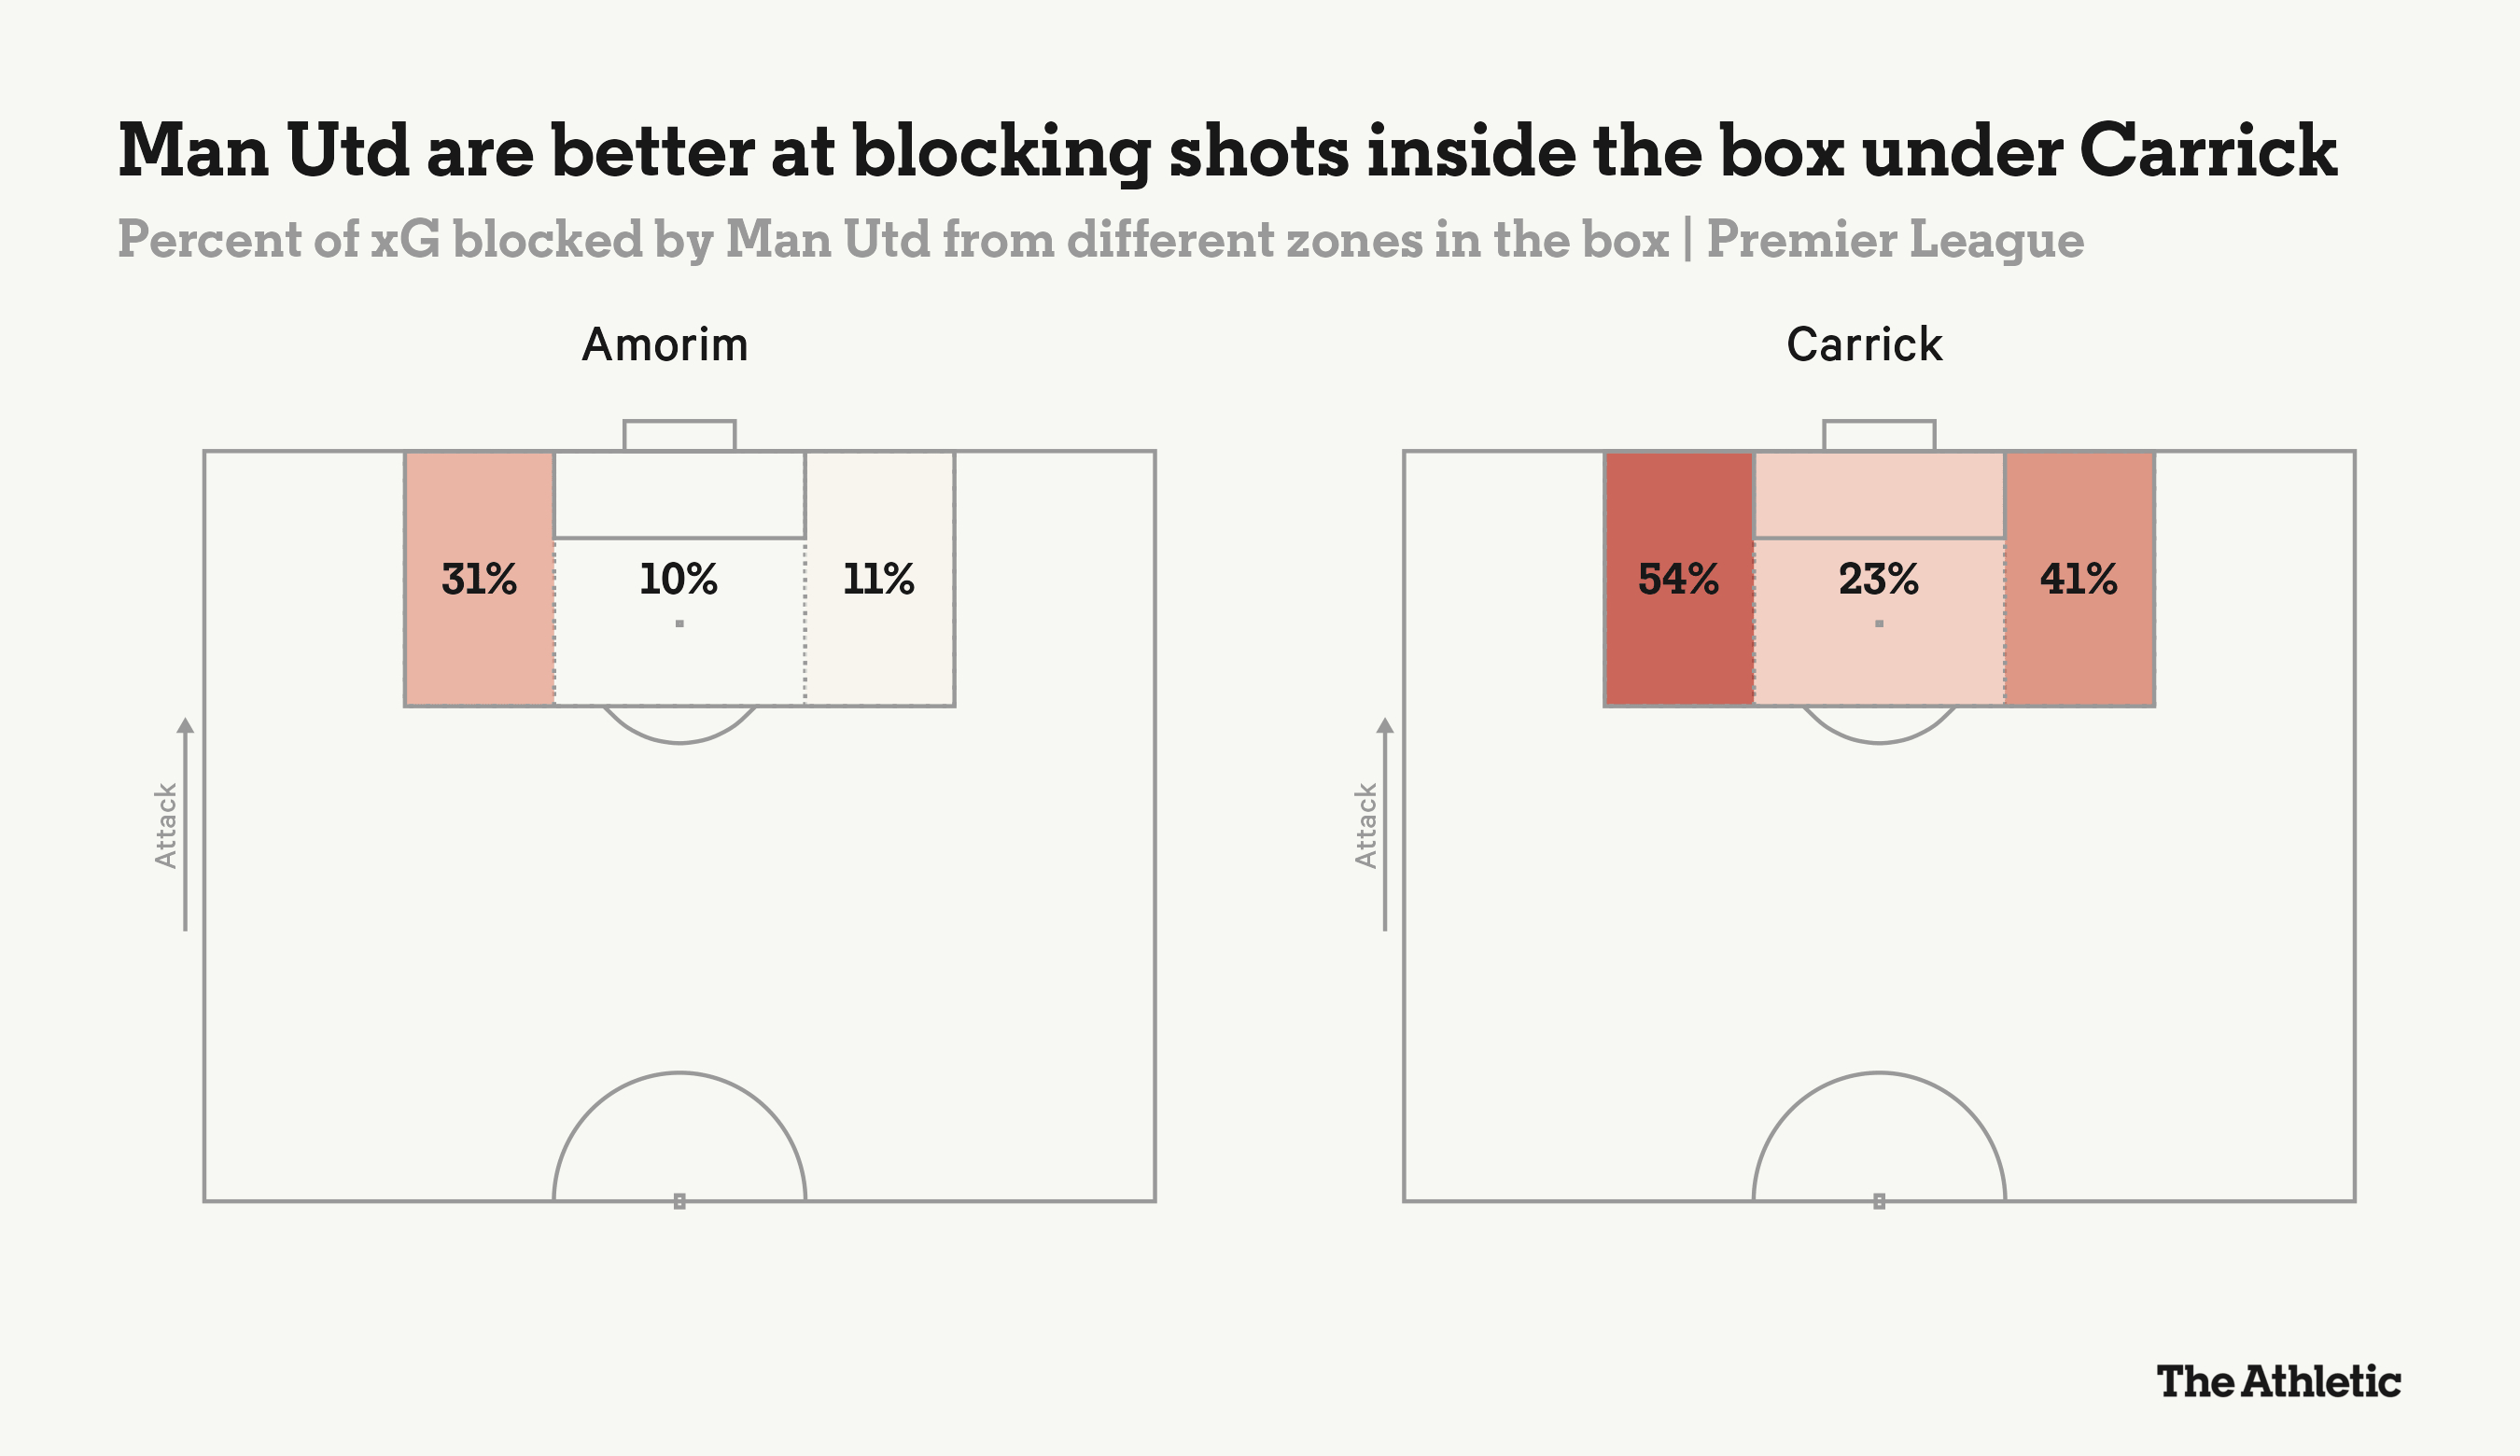Click the 54% zone in Carrick pitch
This screenshot has width=2520, height=1456.
coord(1679,579)
